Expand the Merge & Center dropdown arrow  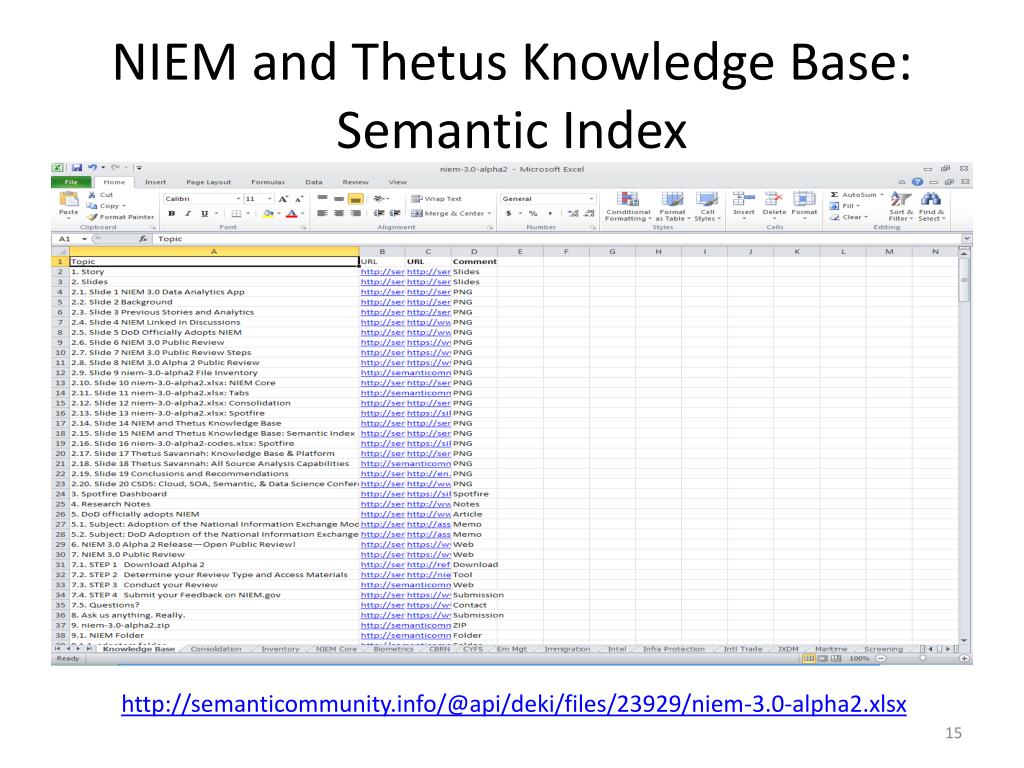490,214
